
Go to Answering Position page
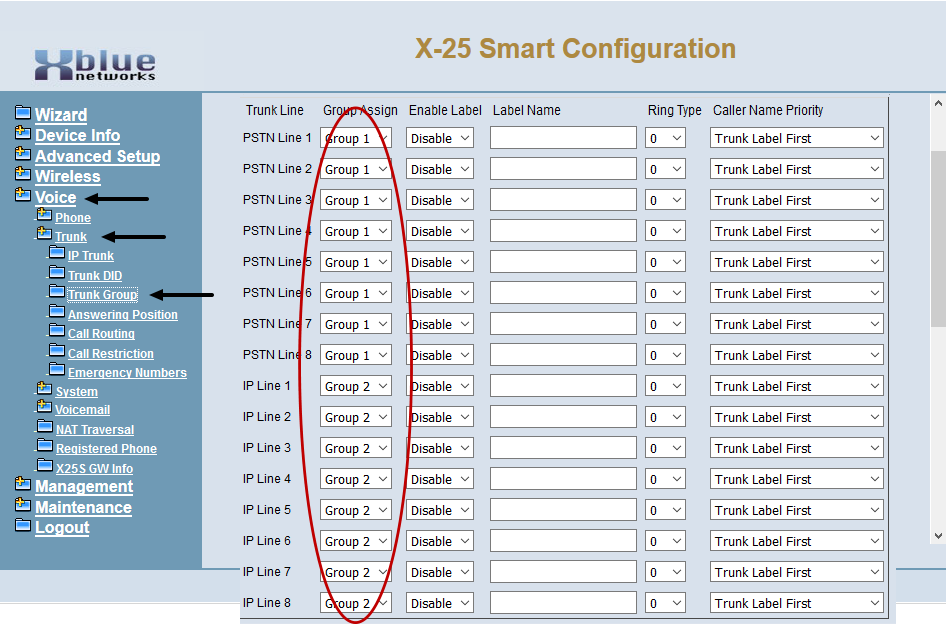point(122,314)
